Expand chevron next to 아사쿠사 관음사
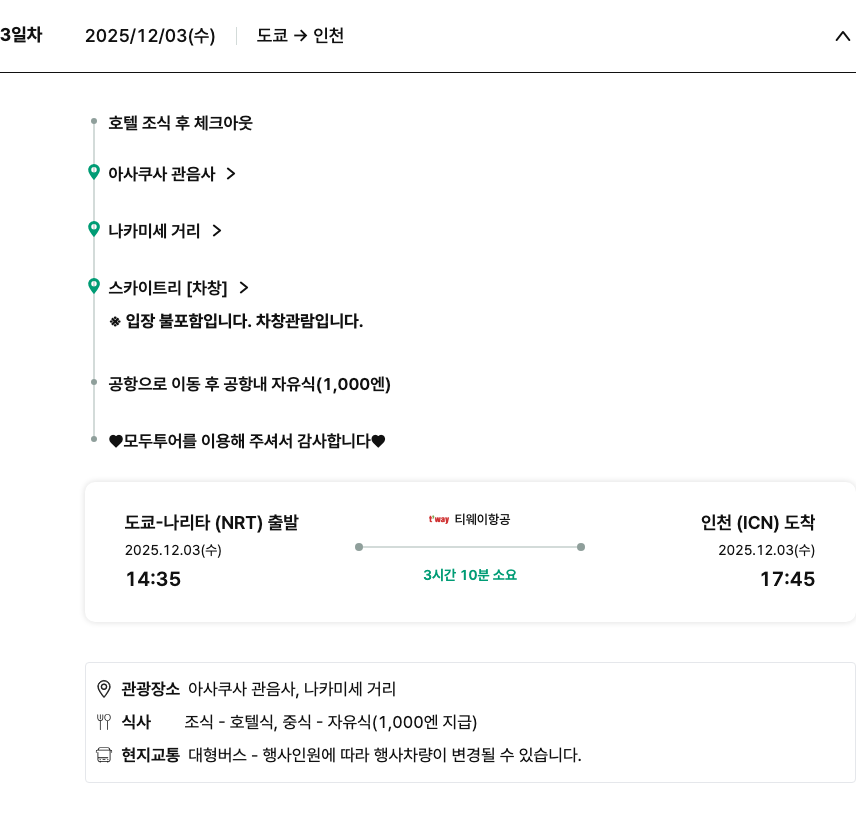This screenshot has height=823, width=856. (x=231, y=173)
